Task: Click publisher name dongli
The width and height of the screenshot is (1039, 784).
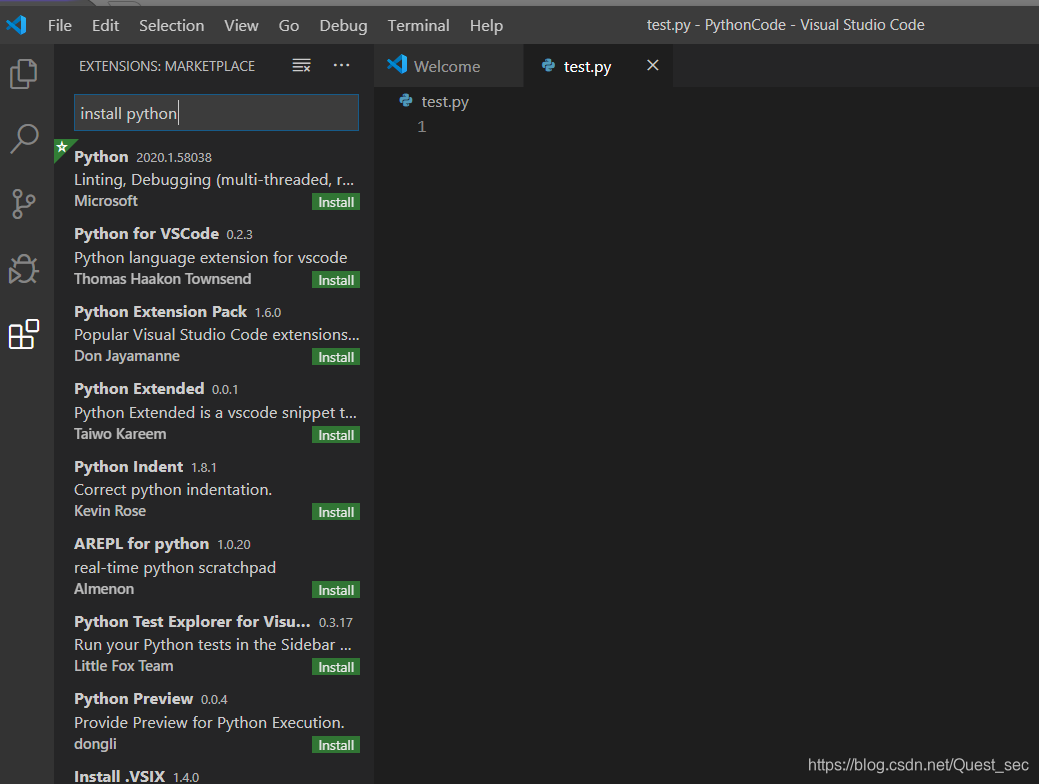Action: (x=95, y=744)
